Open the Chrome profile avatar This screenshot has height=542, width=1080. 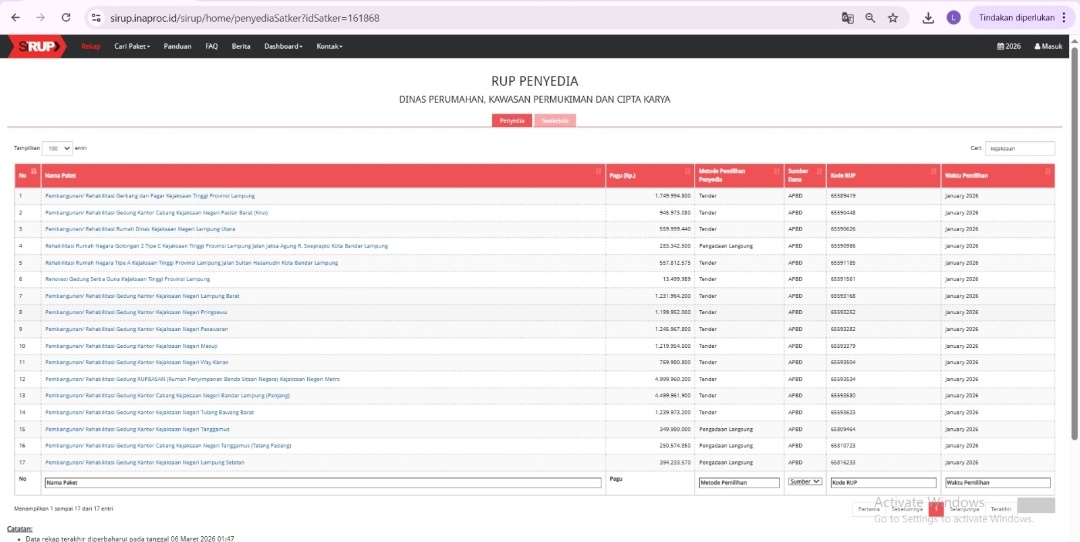(x=953, y=18)
